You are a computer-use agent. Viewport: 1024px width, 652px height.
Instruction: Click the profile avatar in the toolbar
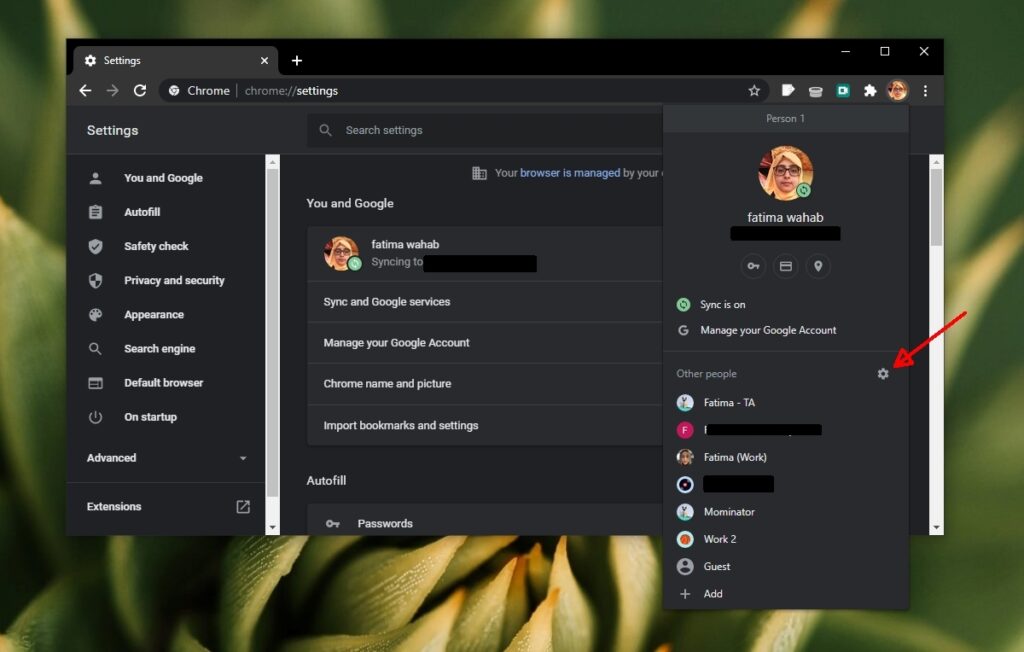[897, 90]
